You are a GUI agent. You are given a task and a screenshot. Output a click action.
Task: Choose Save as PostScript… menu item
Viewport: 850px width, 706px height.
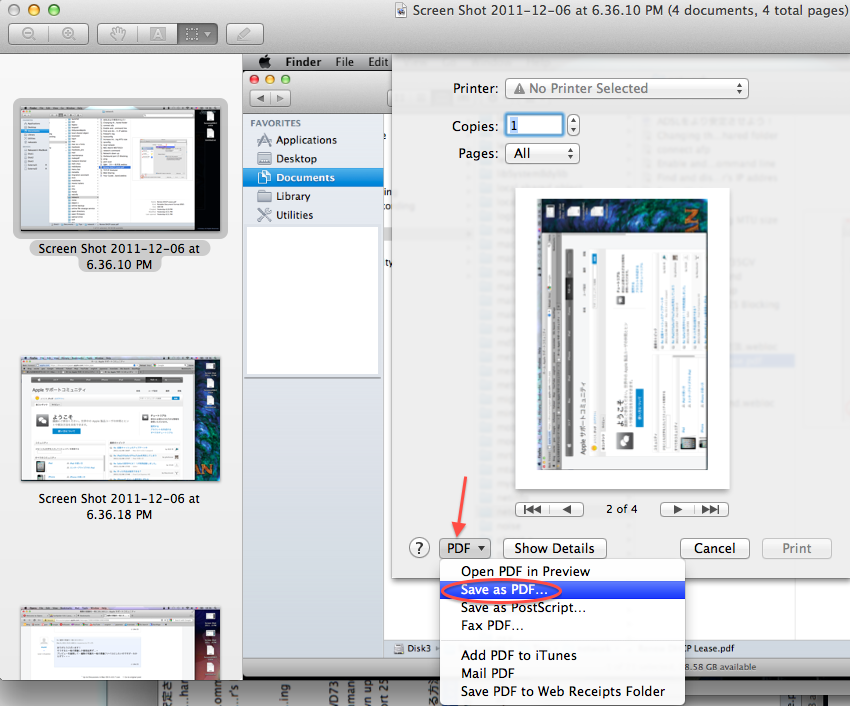click(x=562, y=608)
